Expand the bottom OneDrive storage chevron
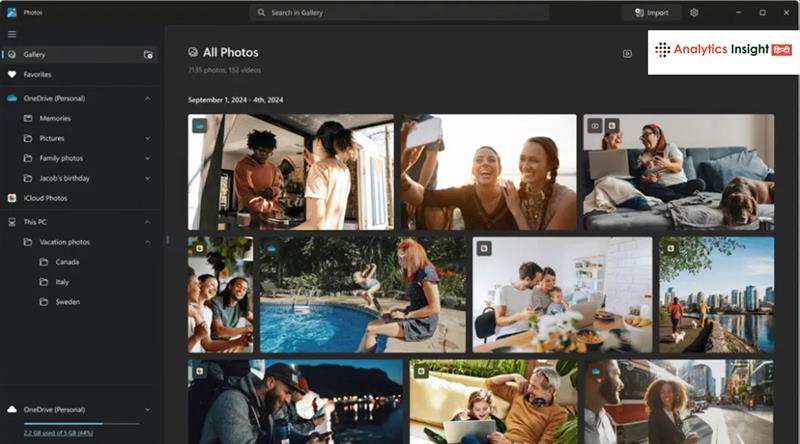This screenshot has height=444, width=800. click(x=147, y=409)
